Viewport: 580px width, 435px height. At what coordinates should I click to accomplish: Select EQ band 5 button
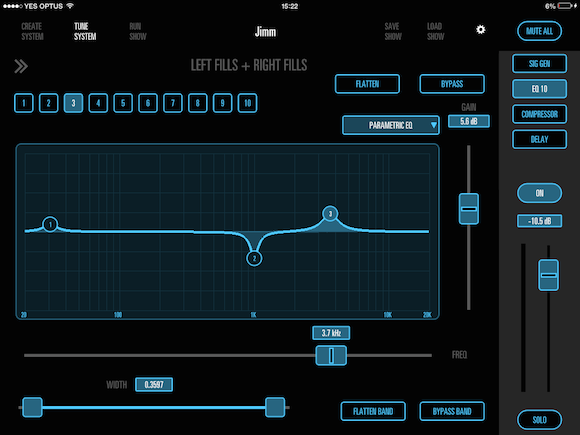click(x=123, y=103)
